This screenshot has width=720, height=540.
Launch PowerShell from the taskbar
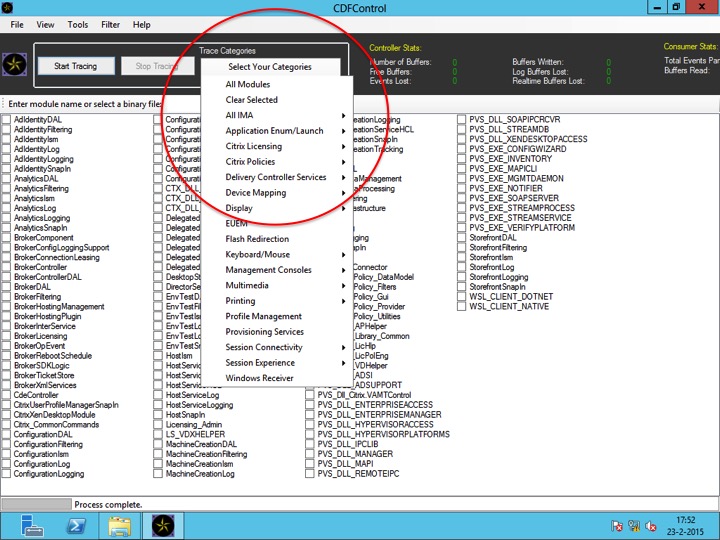[76, 525]
